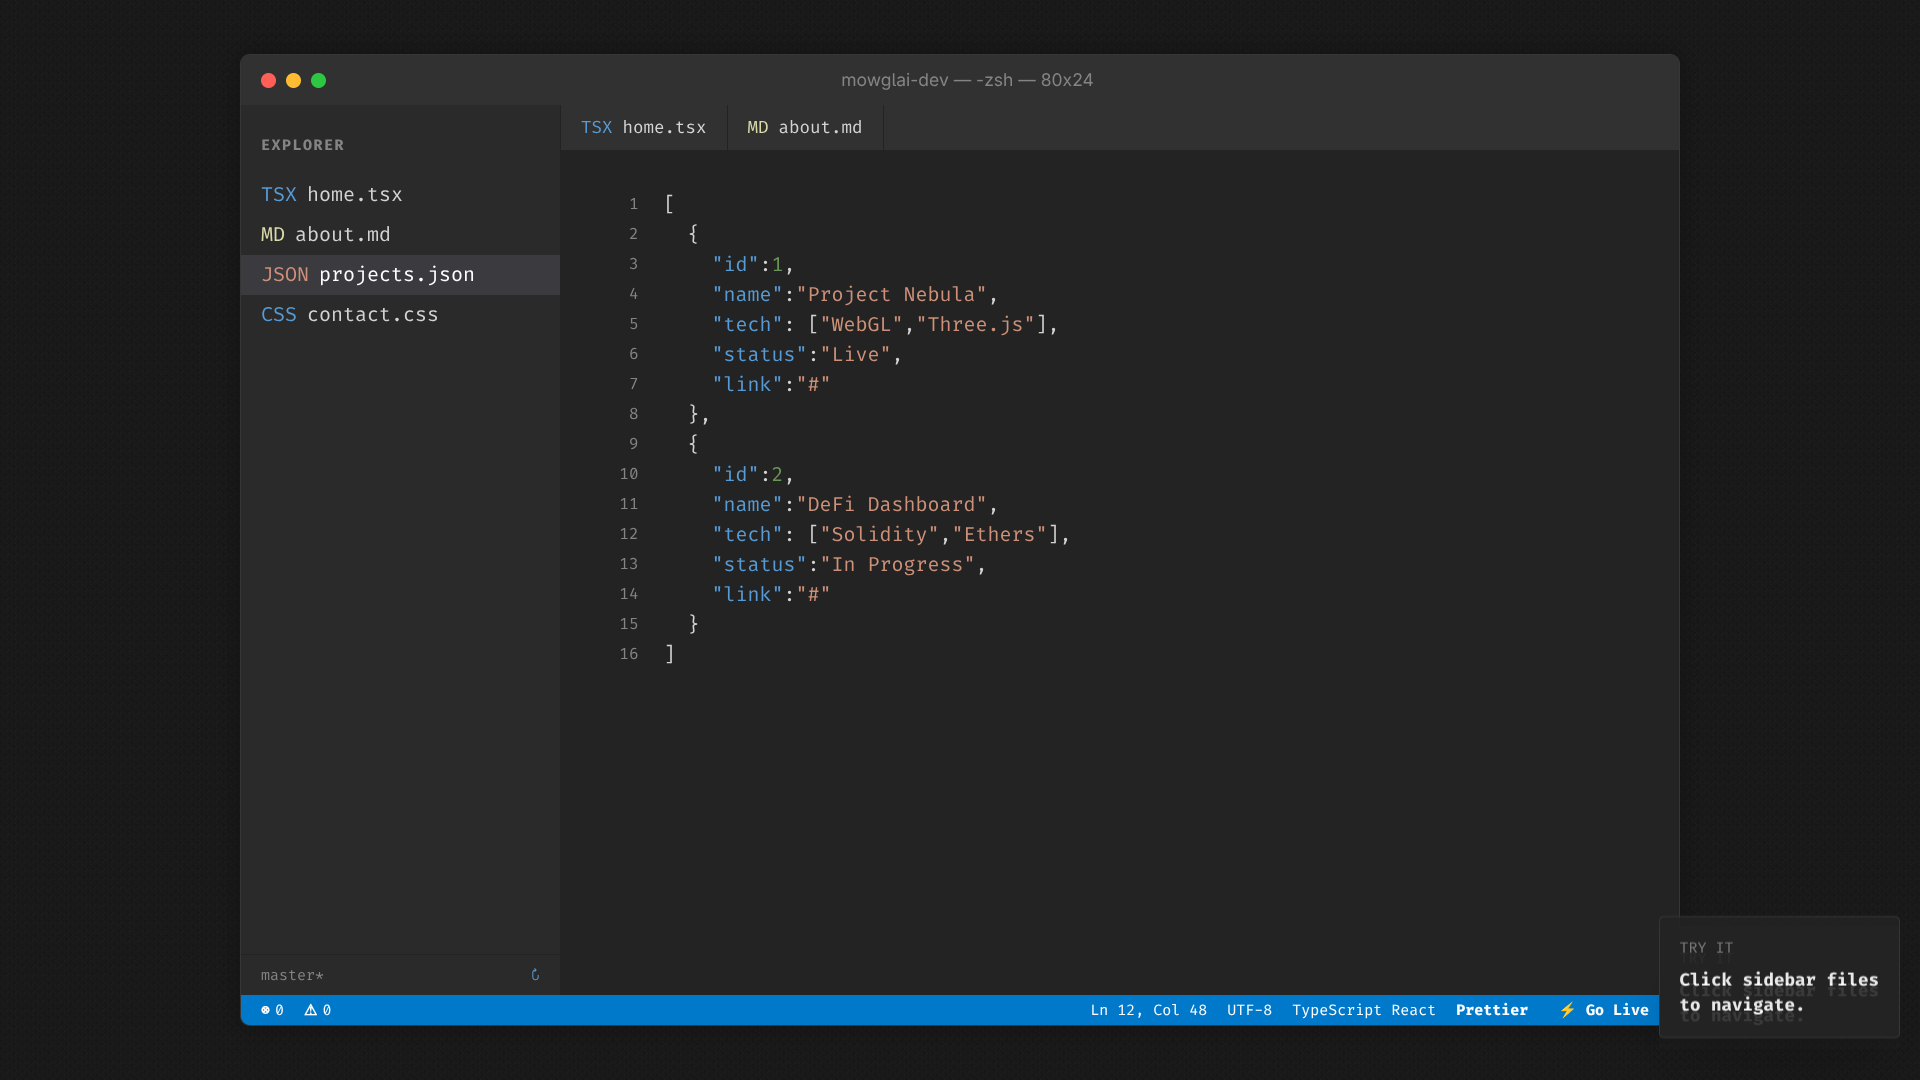Click line number 5 in the gutter
Viewport: 1920px width, 1080px height.
634,324
